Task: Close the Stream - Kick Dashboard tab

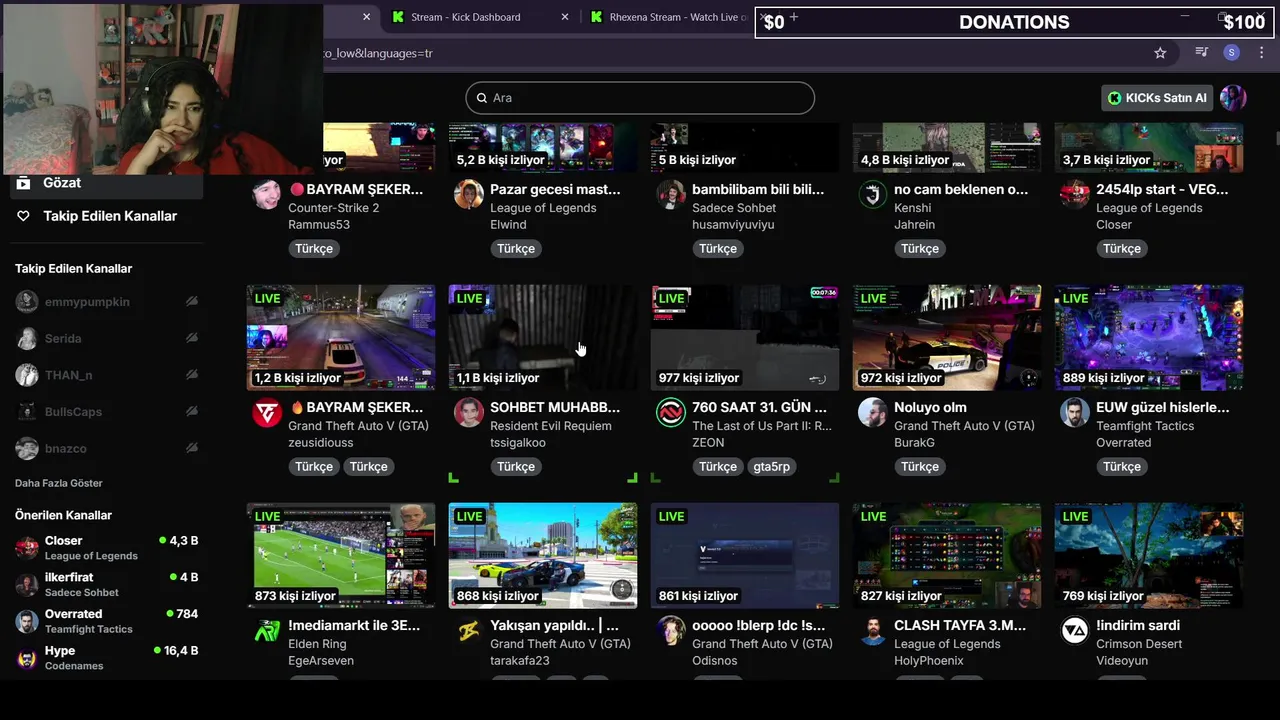Action: [565, 17]
